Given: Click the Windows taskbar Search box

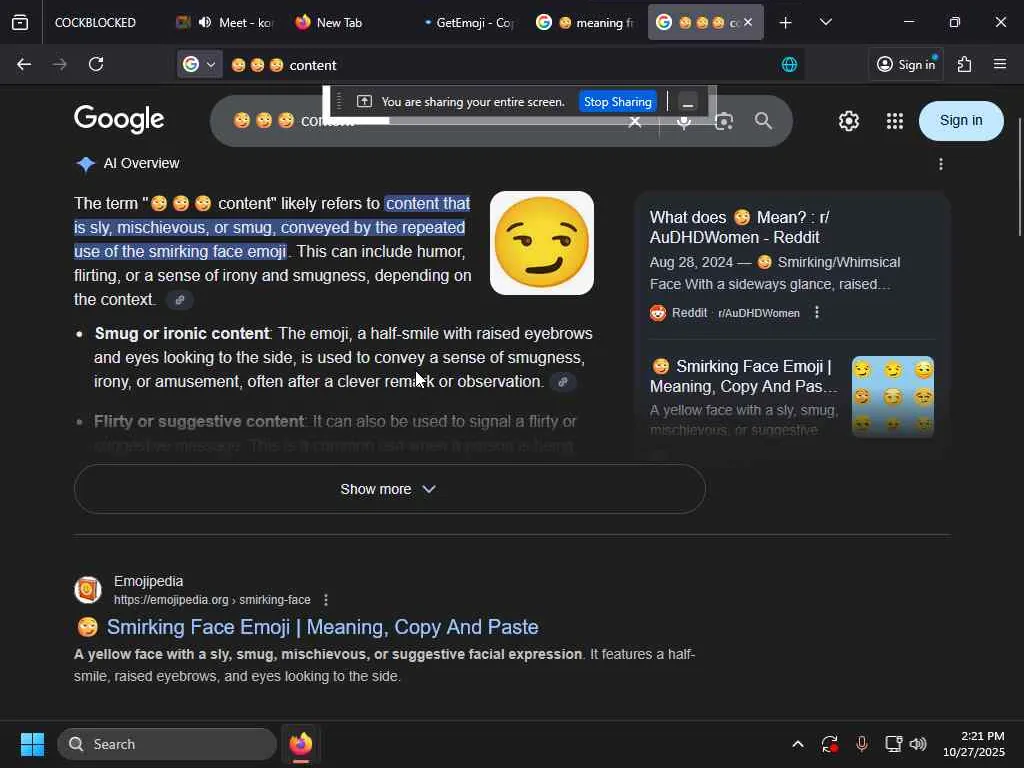Looking at the screenshot, I should pos(167,744).
